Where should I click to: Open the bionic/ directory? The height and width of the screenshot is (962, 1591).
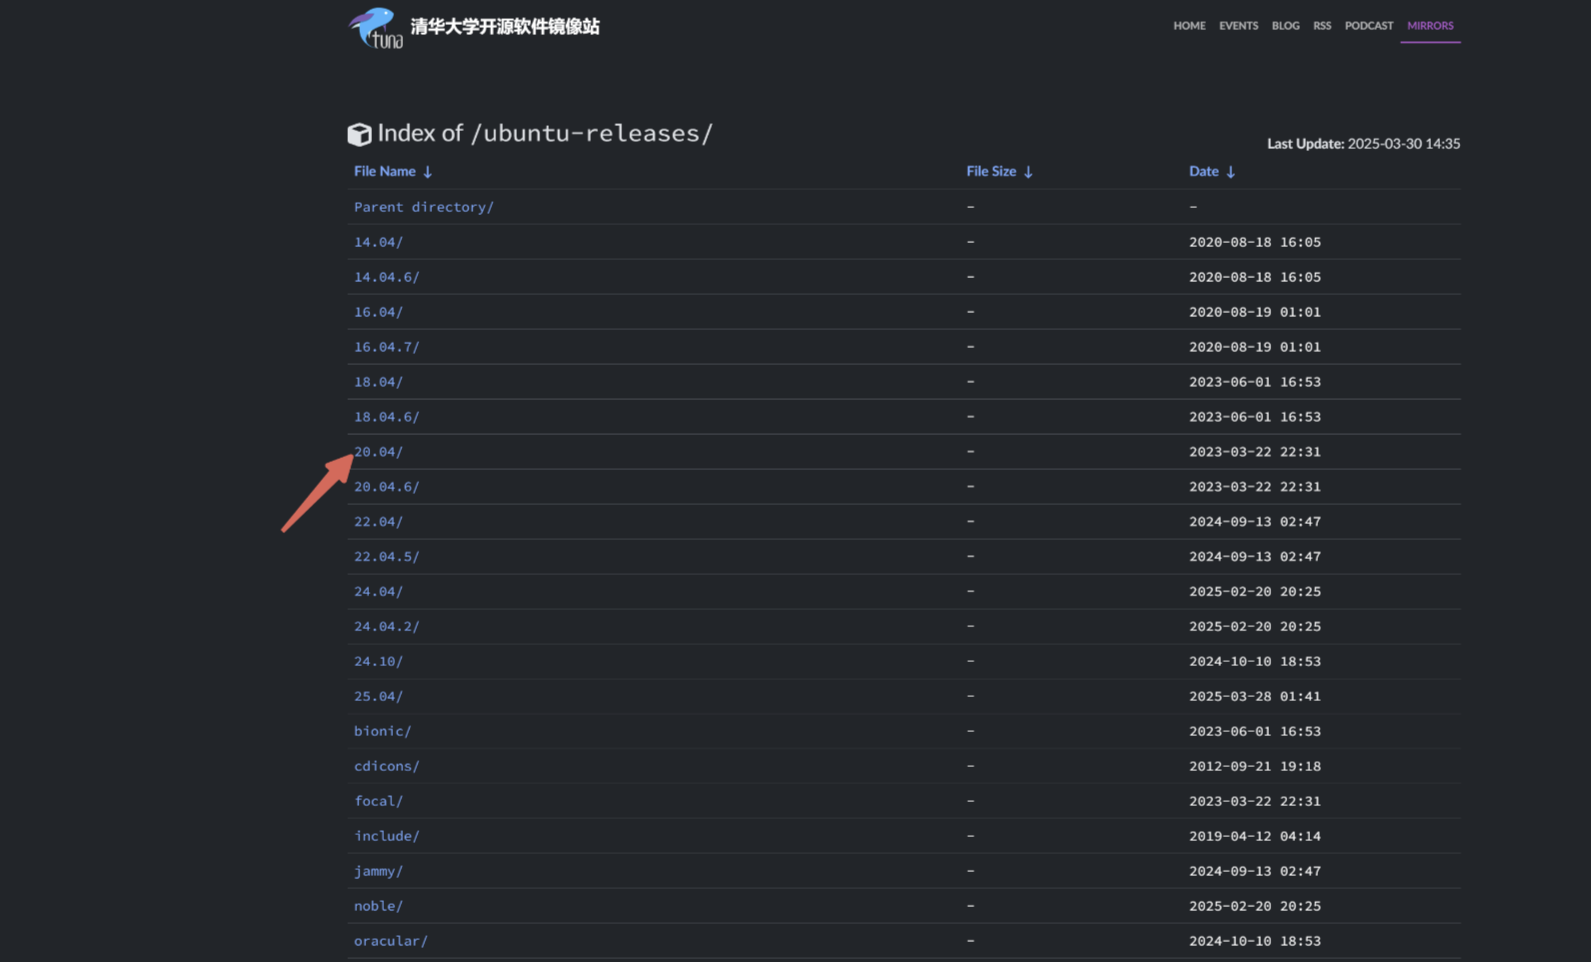pos(382,732)
